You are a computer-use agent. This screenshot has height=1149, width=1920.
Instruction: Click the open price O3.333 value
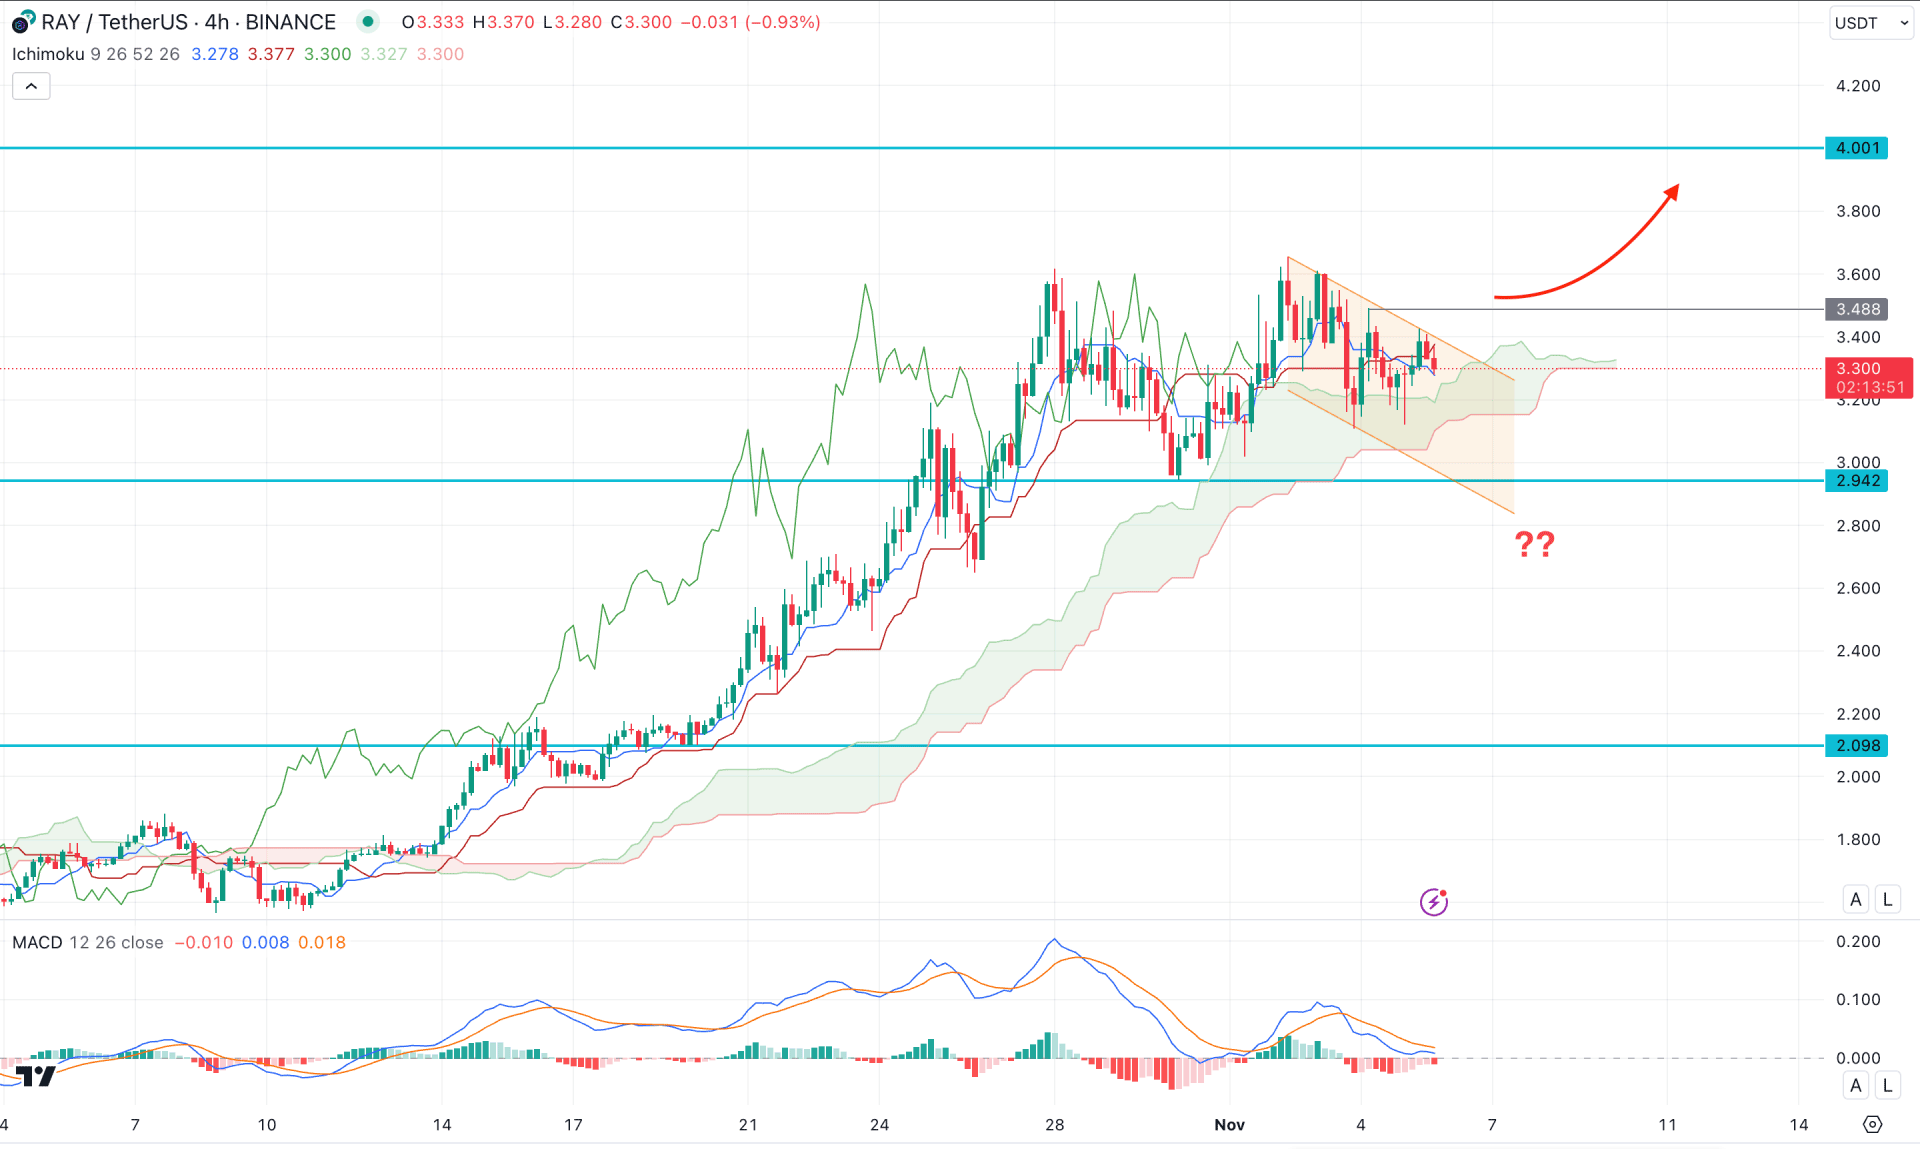433,22
